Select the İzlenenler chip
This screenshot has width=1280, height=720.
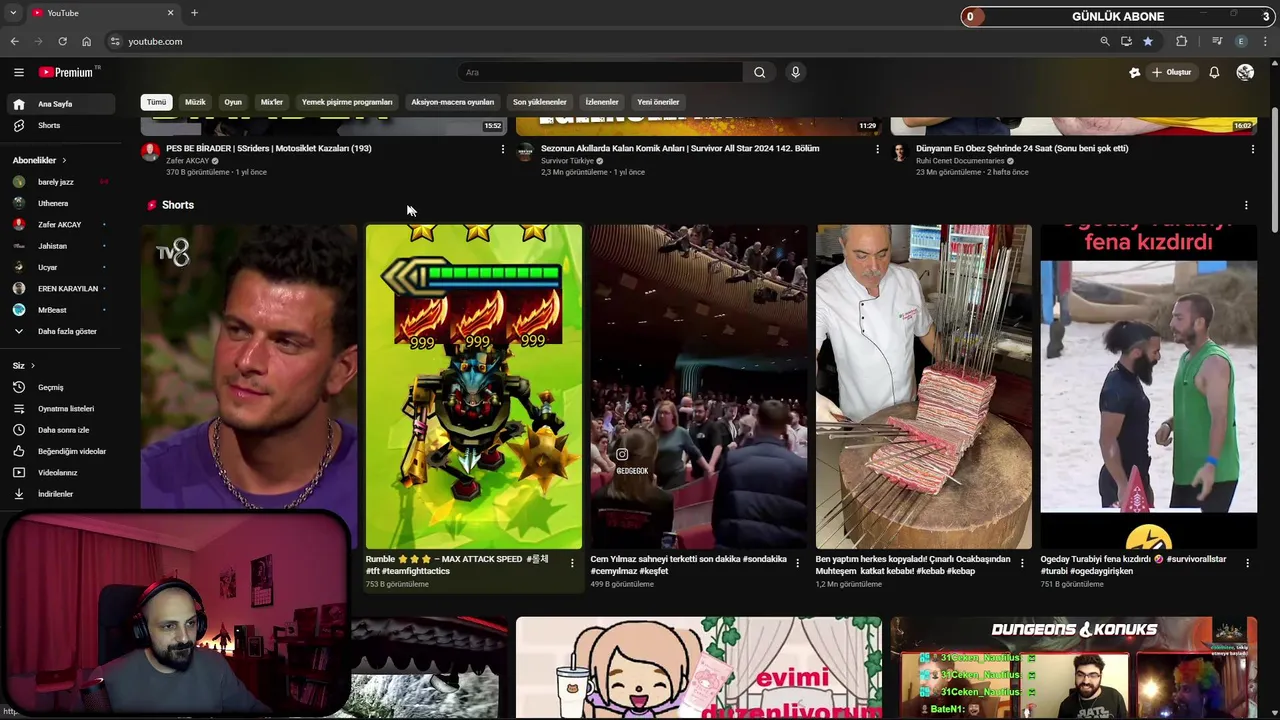[602, 102]
